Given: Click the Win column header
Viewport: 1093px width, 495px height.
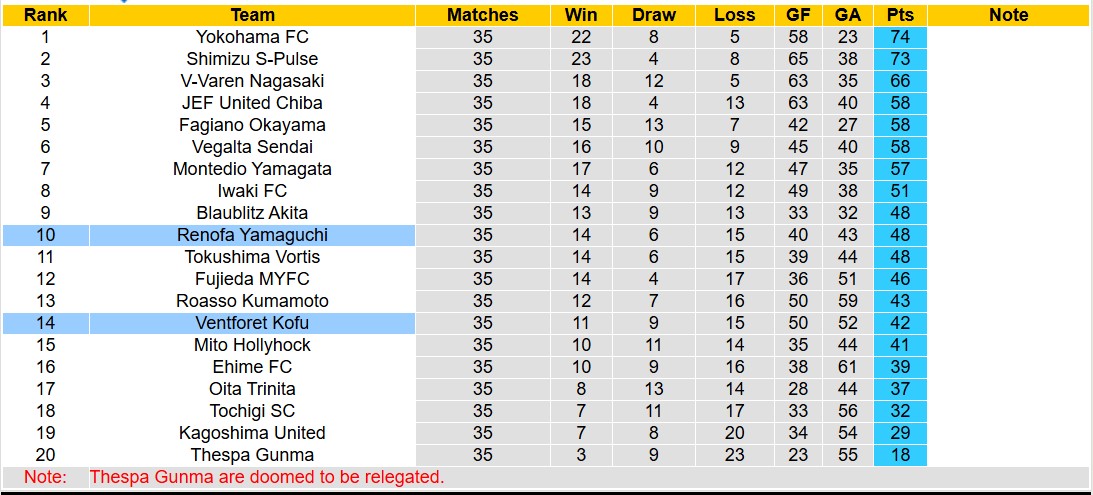Looking at the screenshot, I should click(x=581, y=15).
